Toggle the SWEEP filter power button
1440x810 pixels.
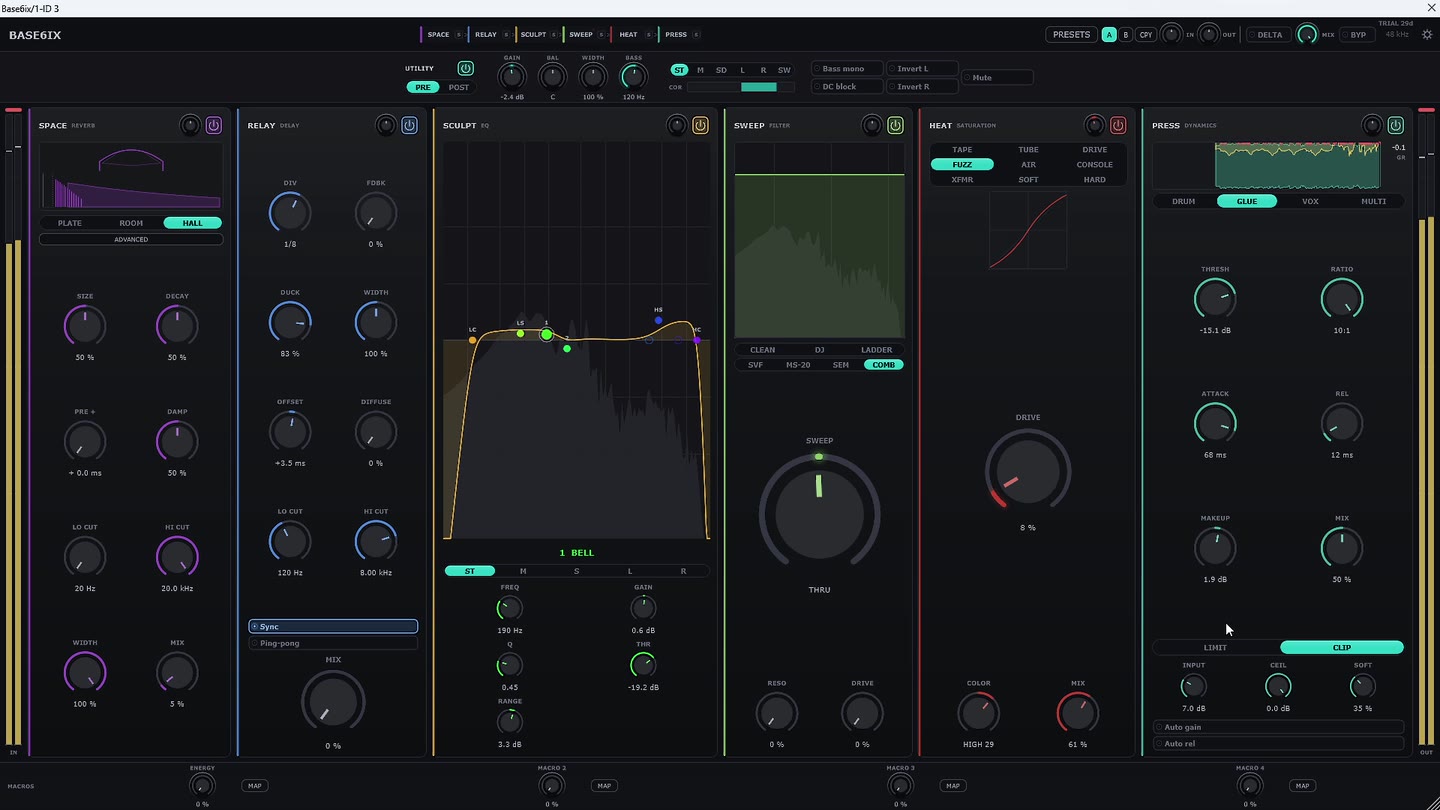click(895, 125)
